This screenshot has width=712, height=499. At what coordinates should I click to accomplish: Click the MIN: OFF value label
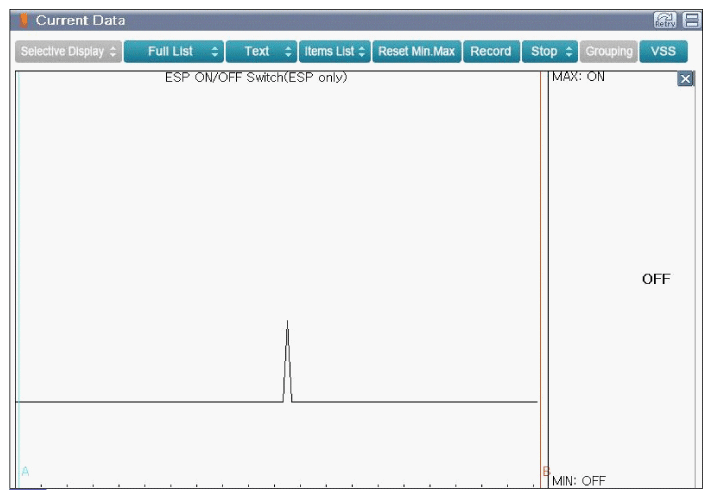click(579, 480)
